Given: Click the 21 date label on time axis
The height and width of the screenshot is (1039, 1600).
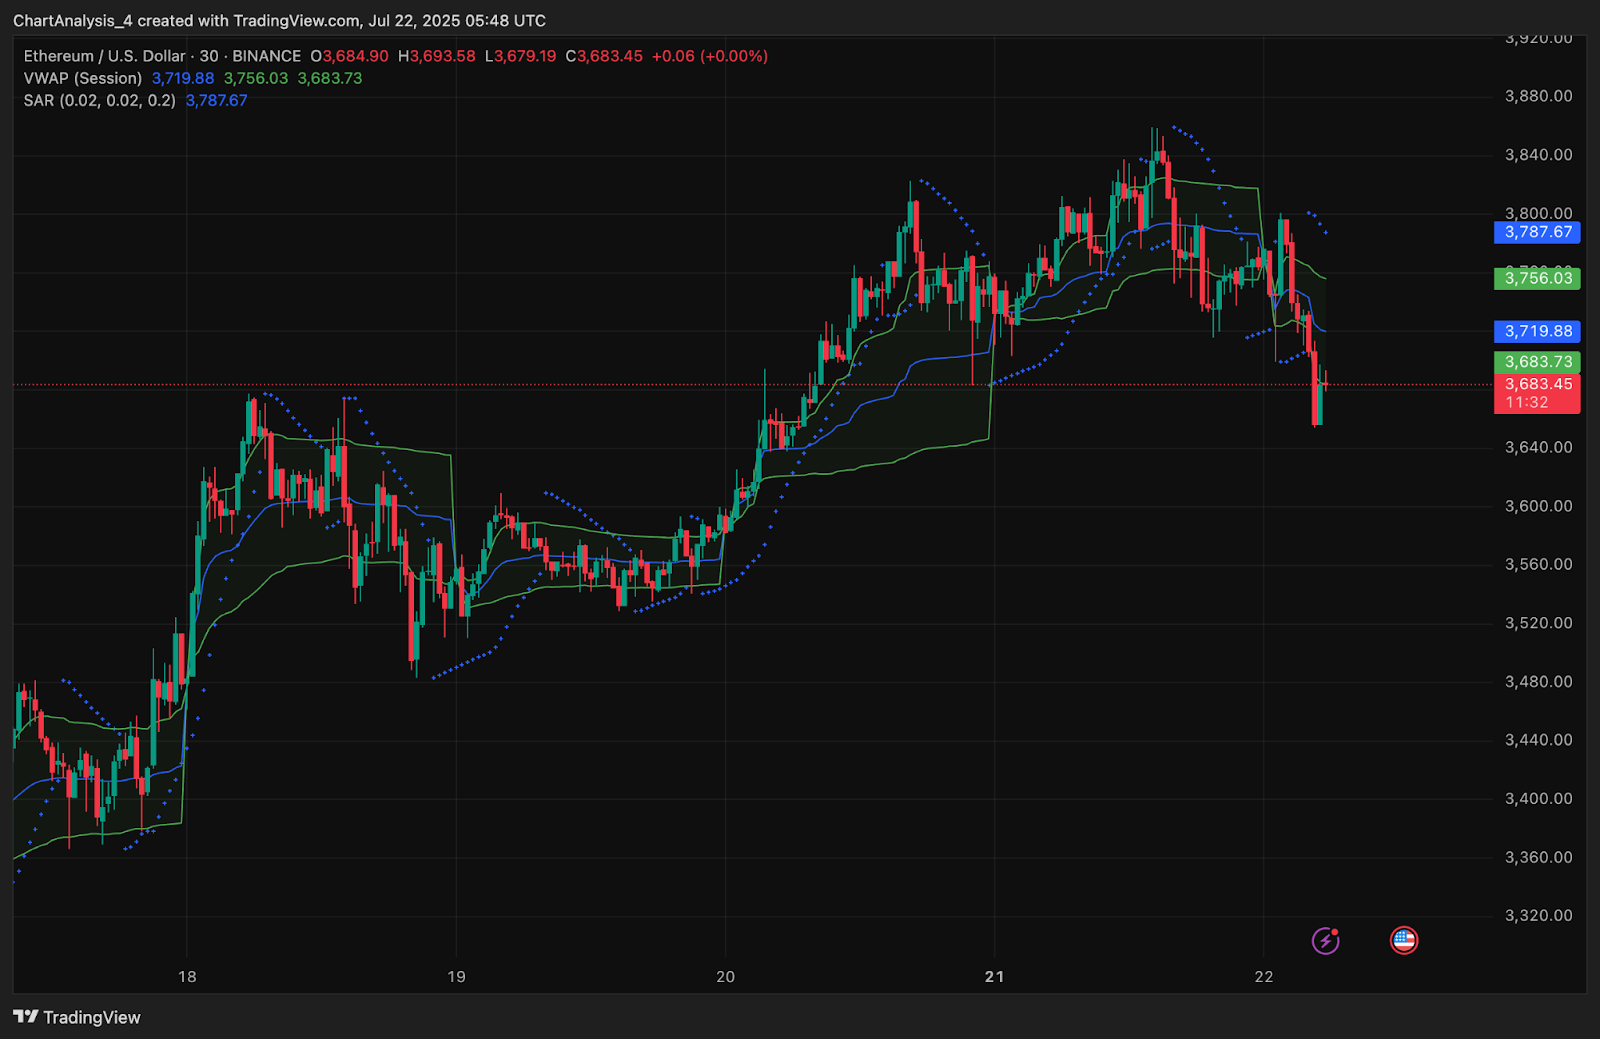Looking at the screenshot, I should (995, 978).
